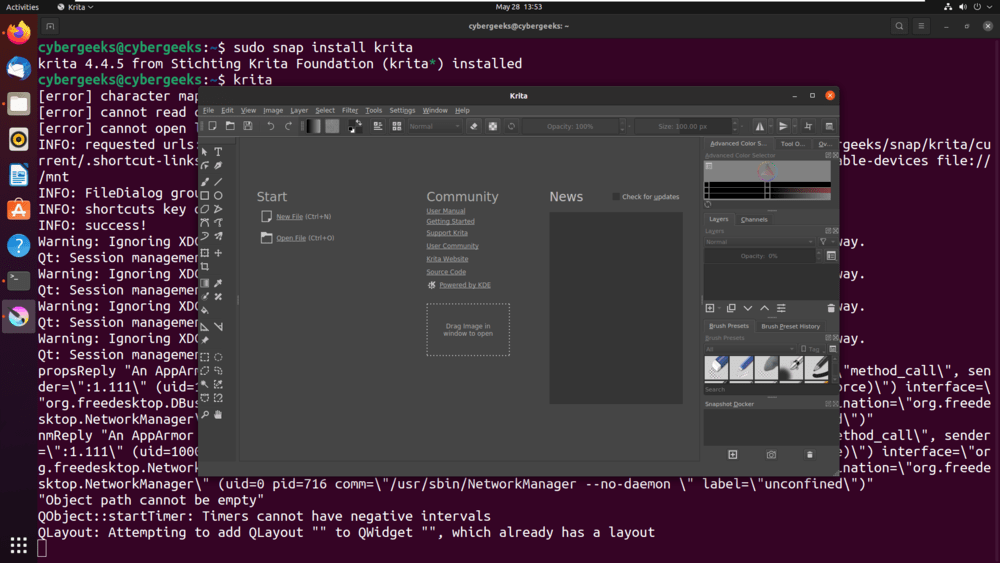Select the Multibrush tool
The image size is (1000, 563).
[x=218, y=236]
